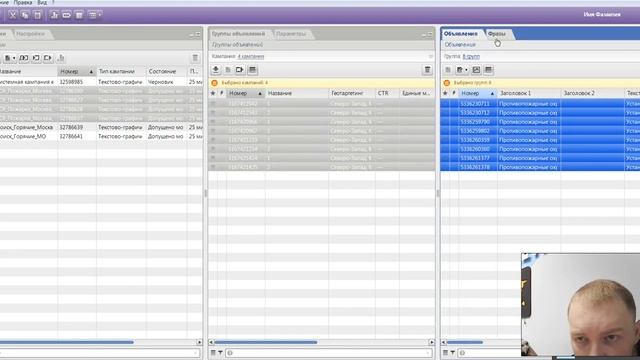This screenshot has width=640, height=360.
Task: Follow the '4 кампании' link
Action: pos(251,56)
